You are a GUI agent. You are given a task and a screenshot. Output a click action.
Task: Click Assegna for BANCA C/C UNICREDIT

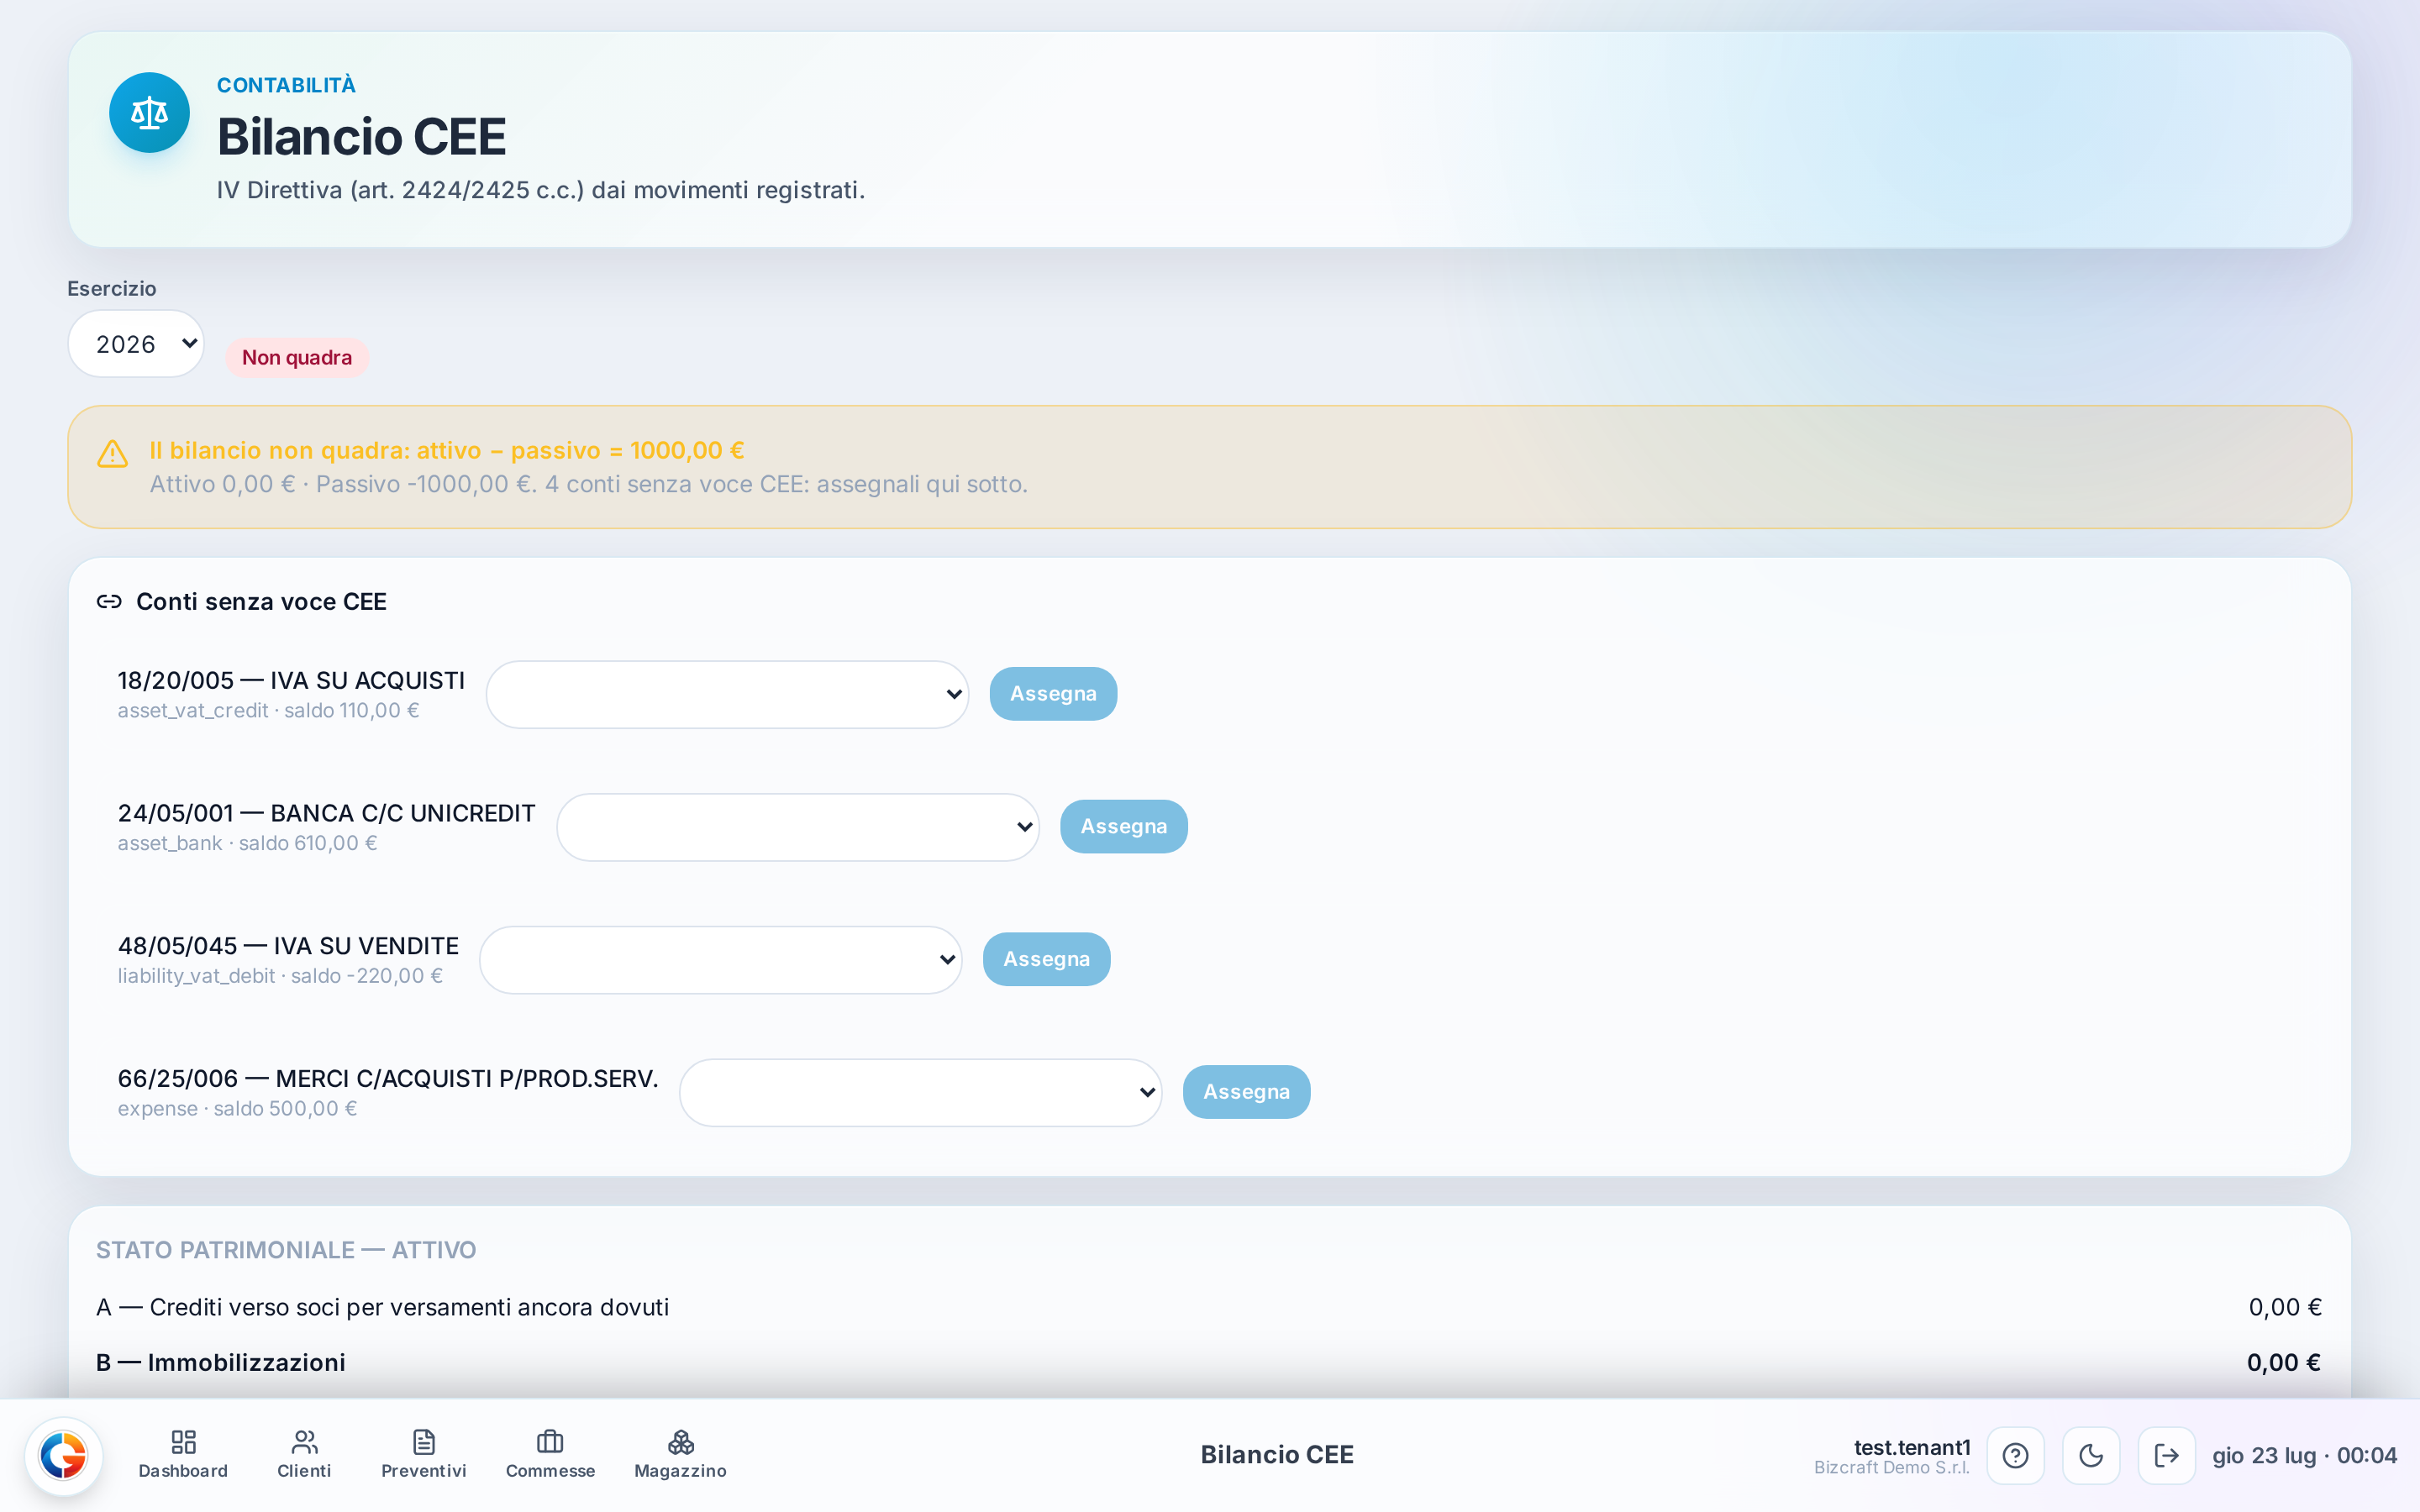point(1124,827)
